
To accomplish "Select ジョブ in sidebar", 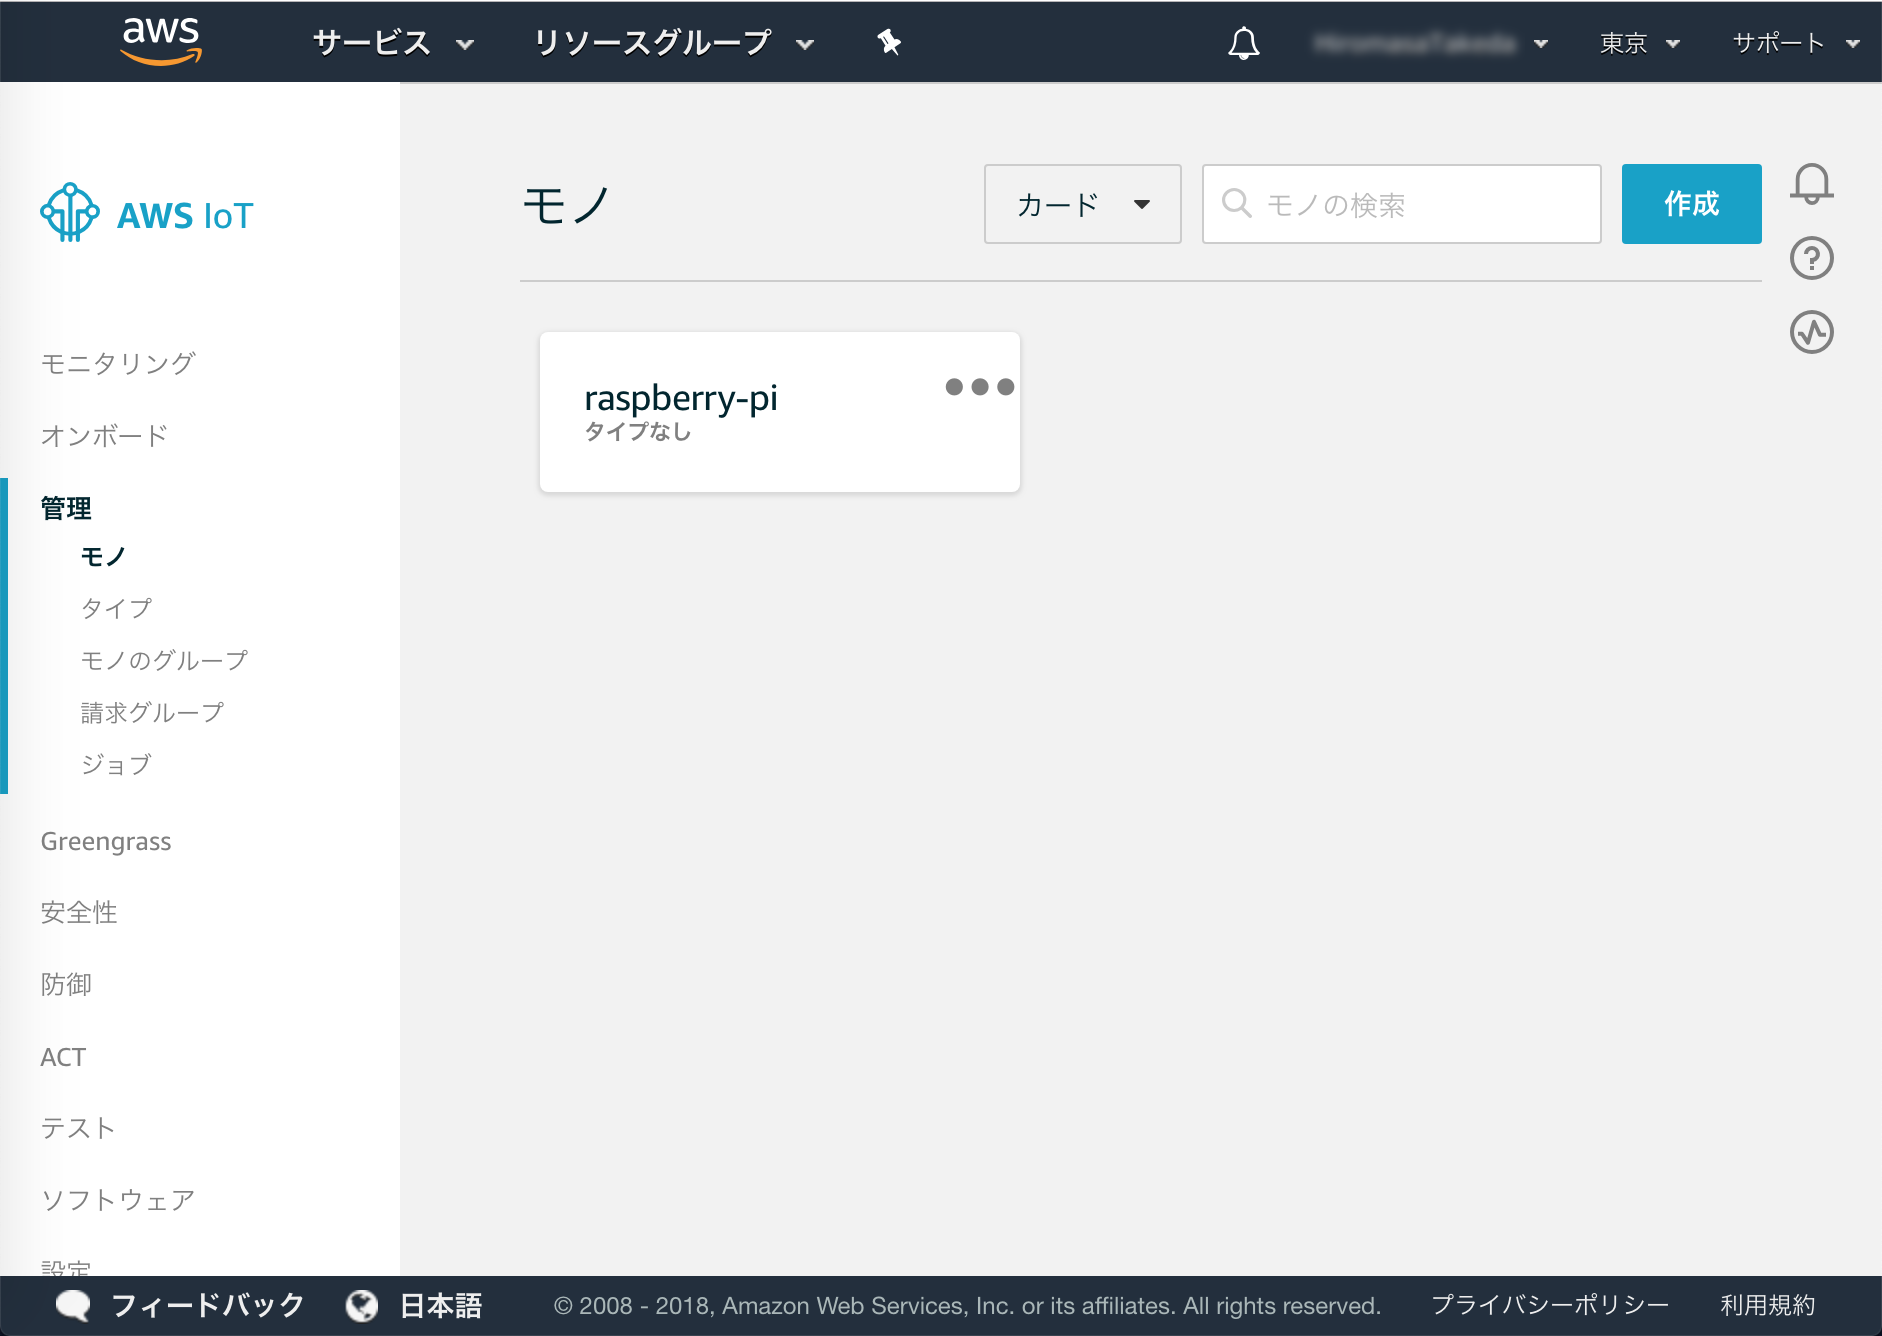I will point(116,764).
